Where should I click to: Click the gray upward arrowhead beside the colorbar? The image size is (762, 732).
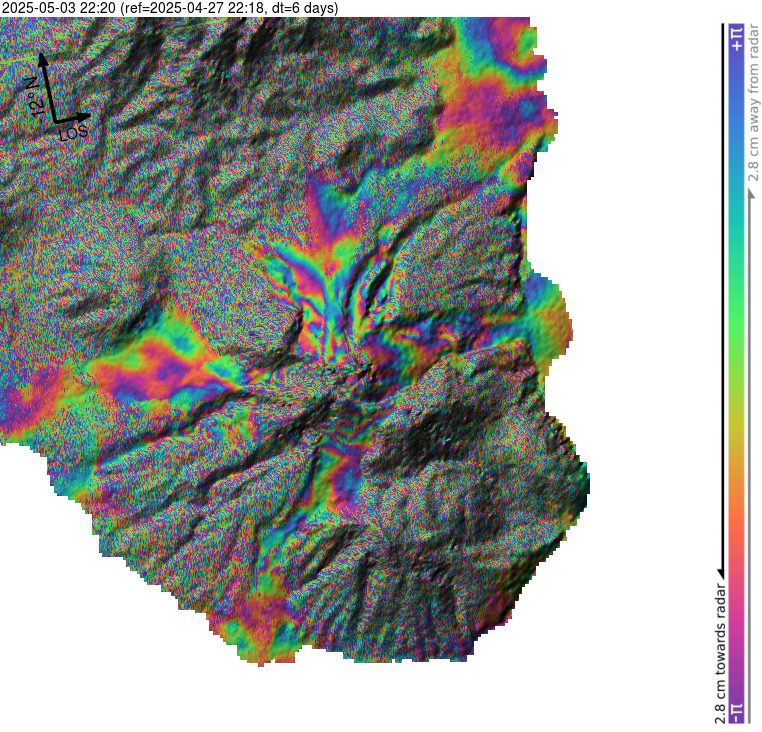[x=751, y=191]
